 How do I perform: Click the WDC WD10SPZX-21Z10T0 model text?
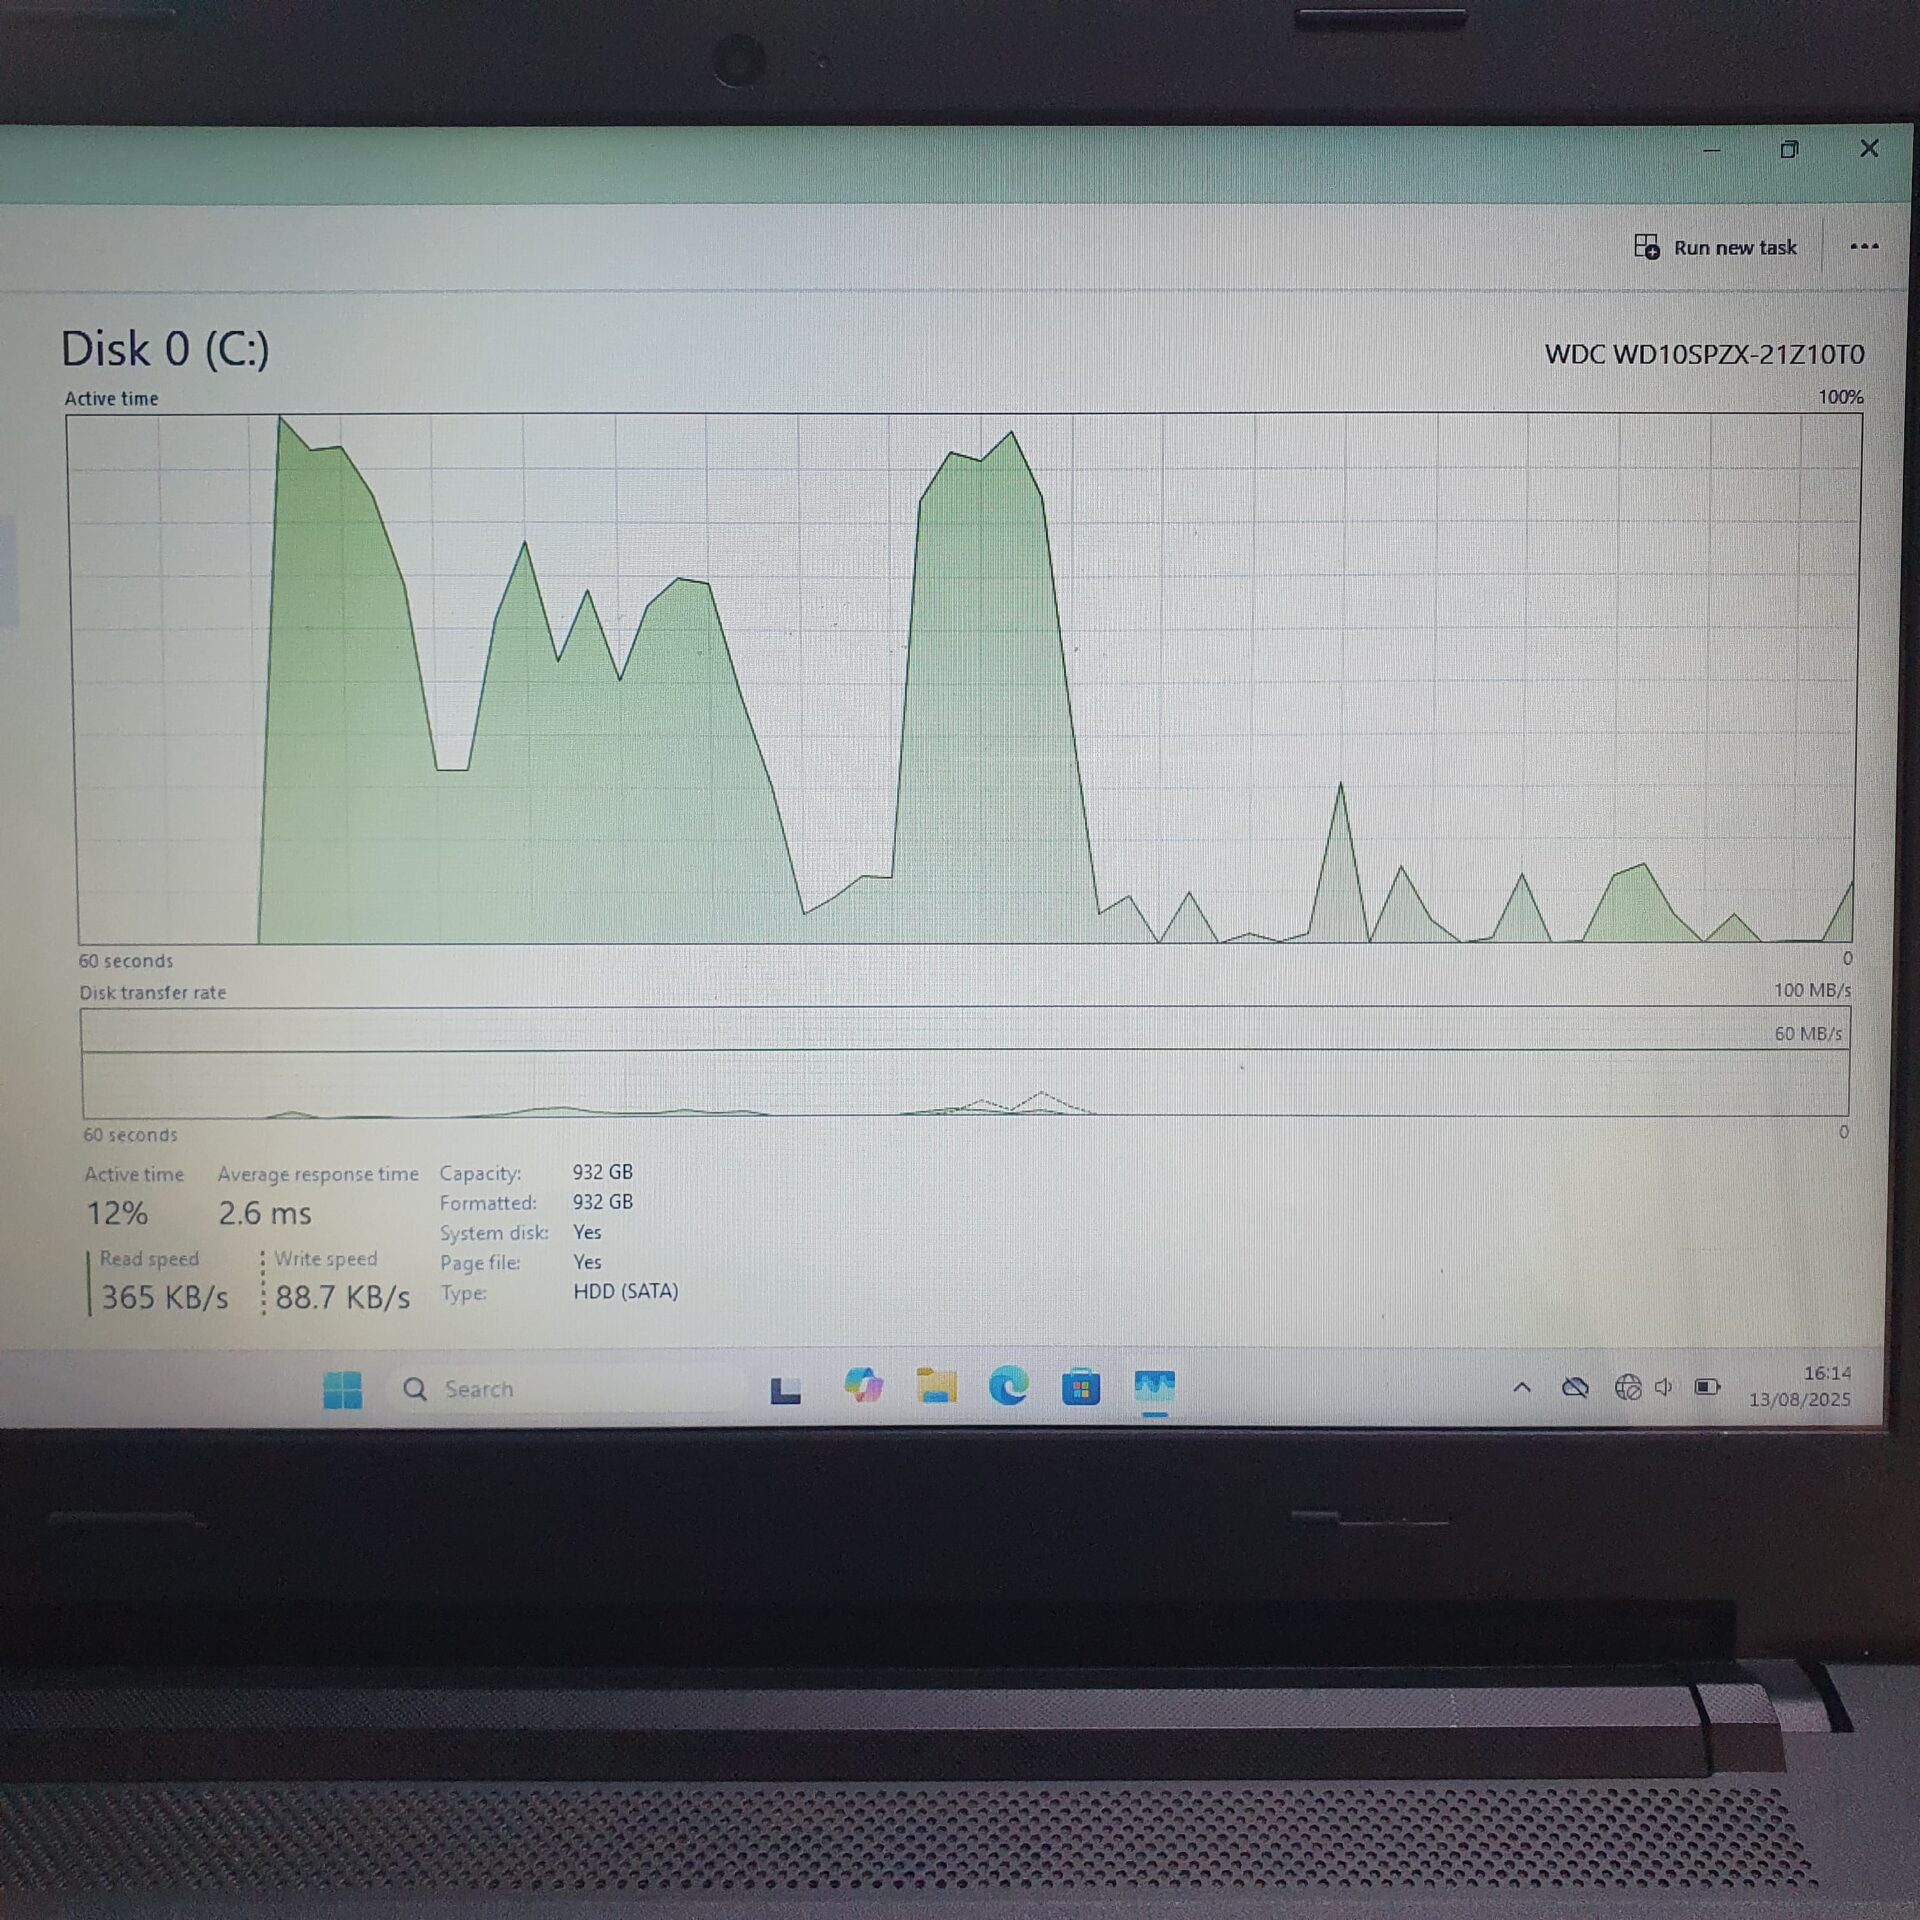1704,354
